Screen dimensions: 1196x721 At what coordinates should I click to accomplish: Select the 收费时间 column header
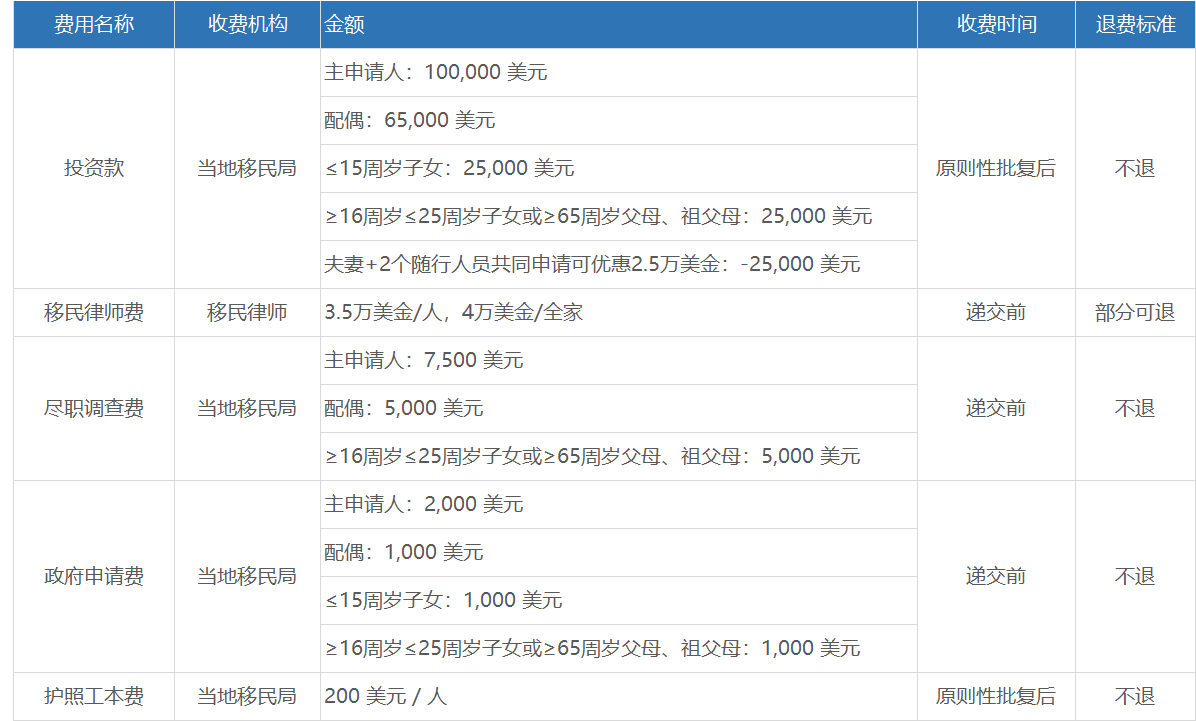[996, 25]
